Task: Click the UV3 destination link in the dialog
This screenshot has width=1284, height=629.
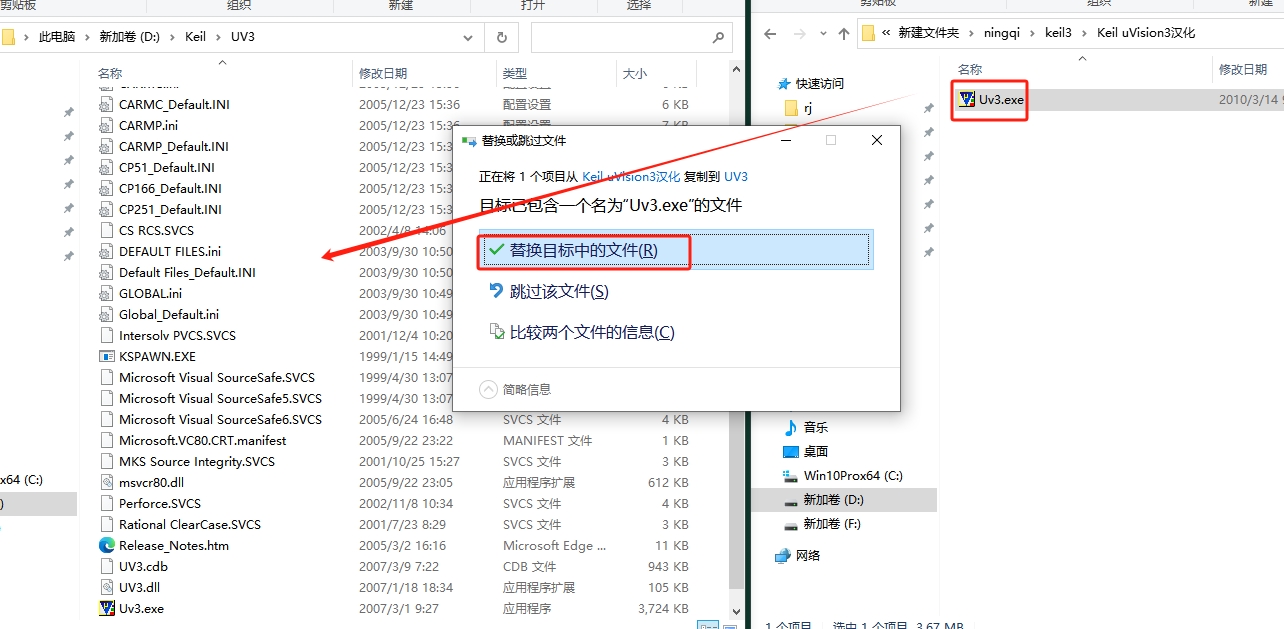Action: coord(736,176)
